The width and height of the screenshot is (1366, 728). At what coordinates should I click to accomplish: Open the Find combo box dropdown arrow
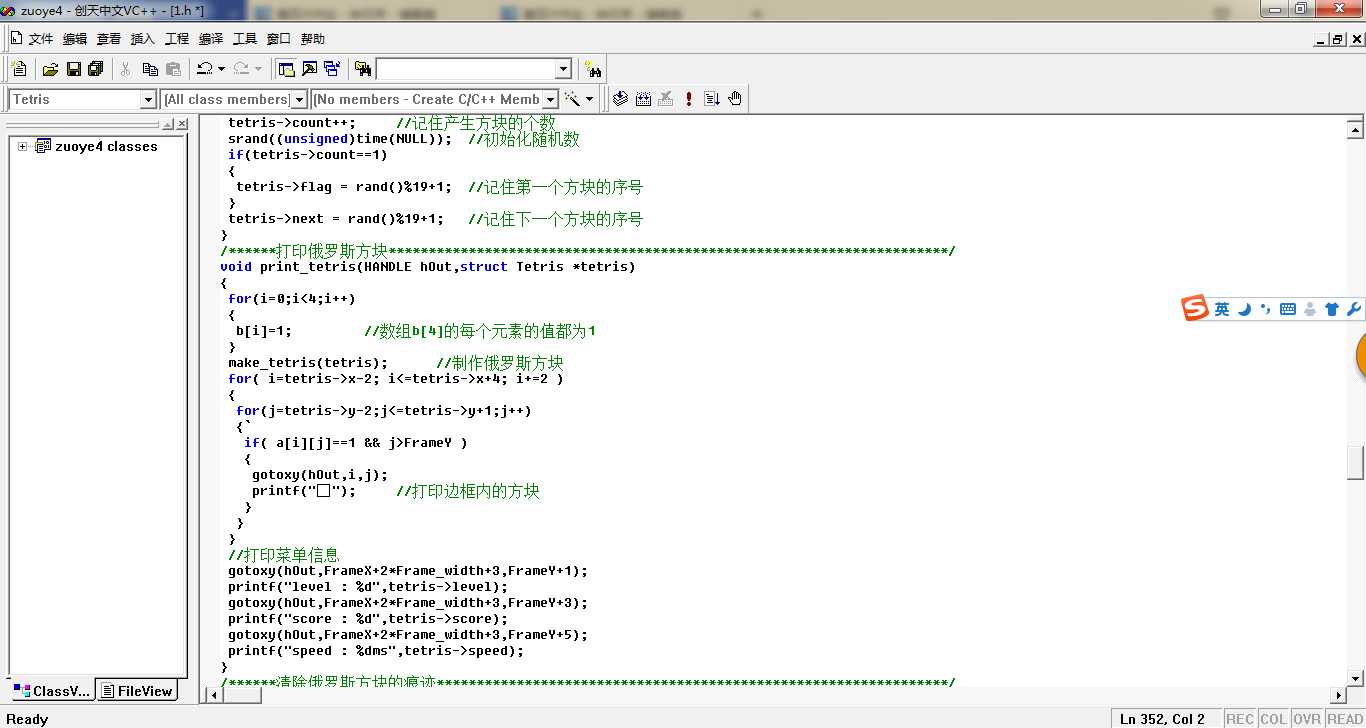coord(563,69)
